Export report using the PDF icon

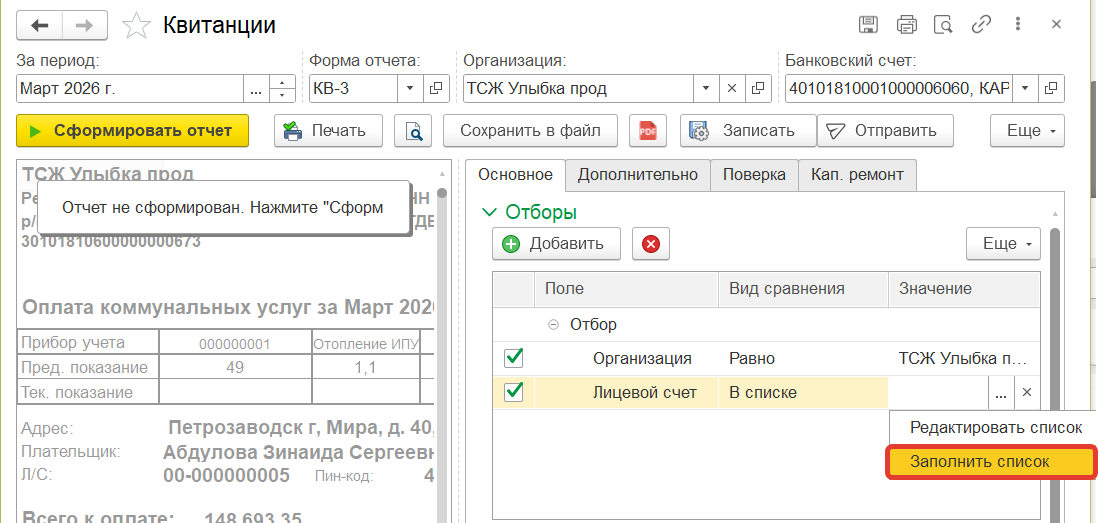tap(647, 130)
